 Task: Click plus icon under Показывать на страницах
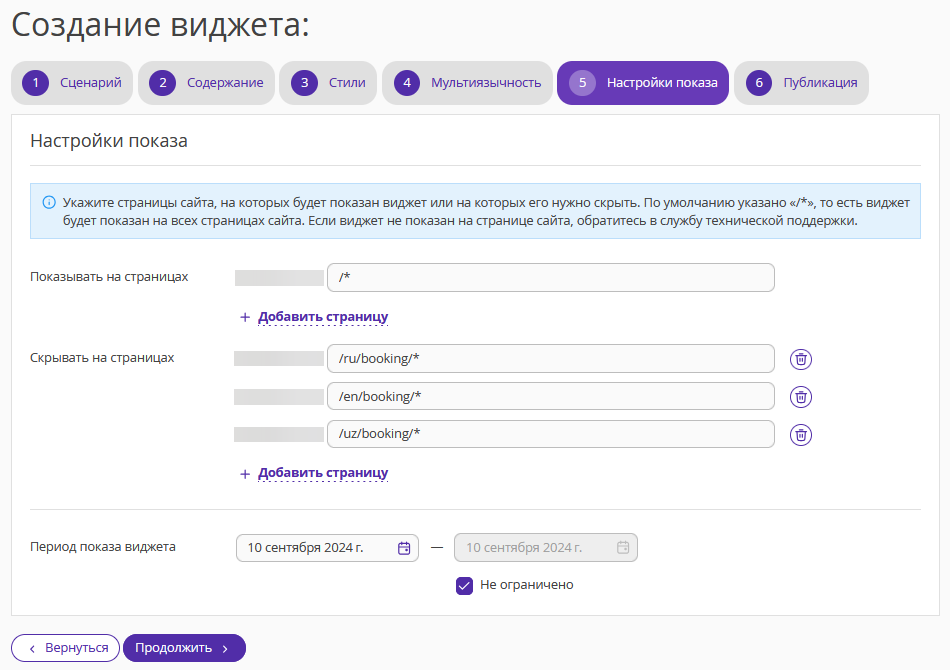(245, 317)
